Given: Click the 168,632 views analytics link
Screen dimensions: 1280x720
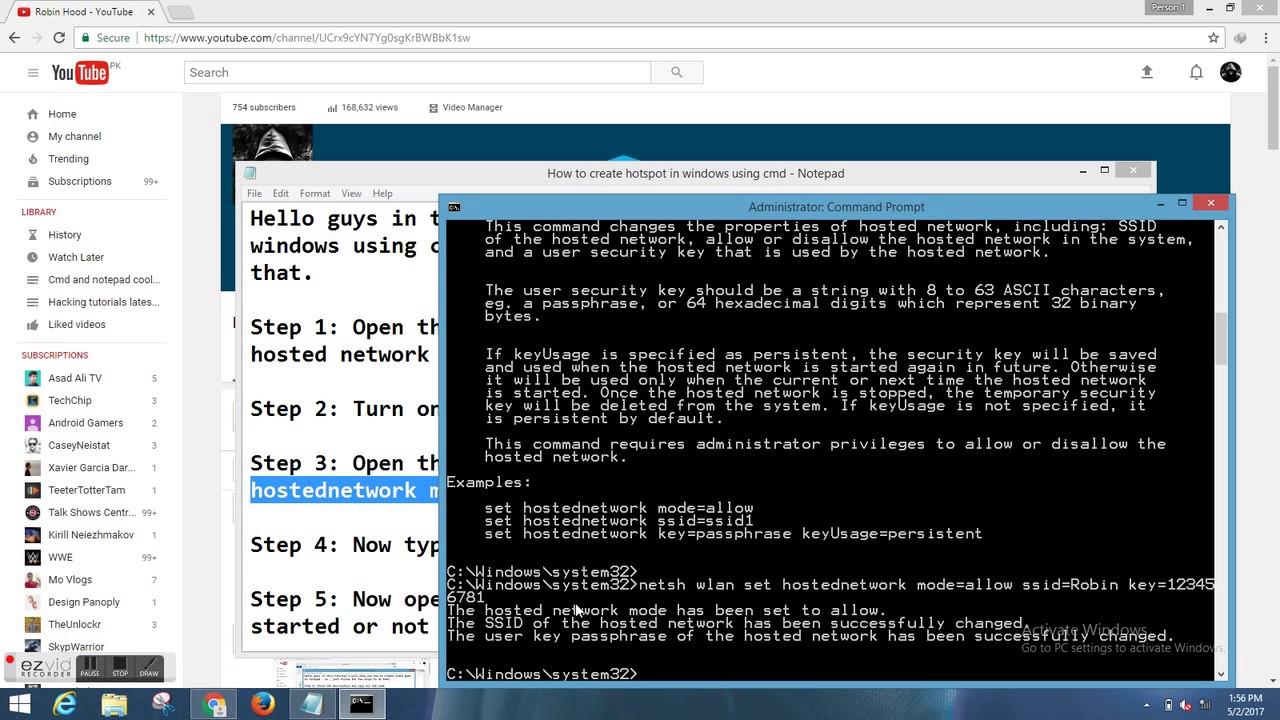Looking at the screenshot, I should [362, 107].
